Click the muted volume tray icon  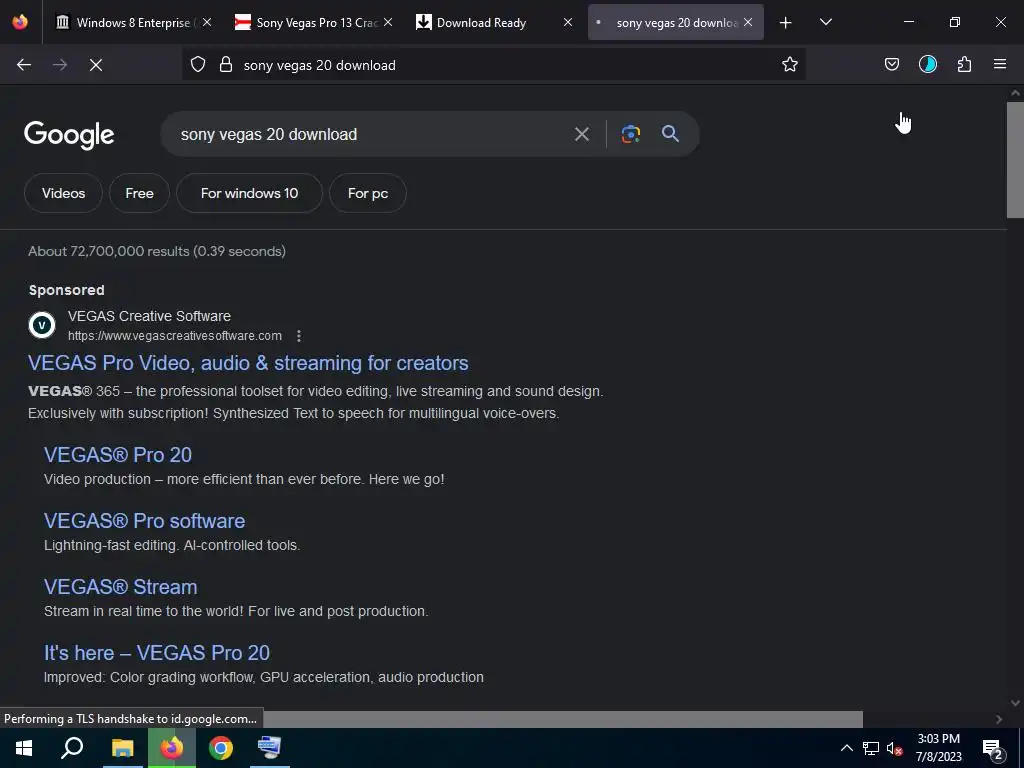[x=894, y=748]
